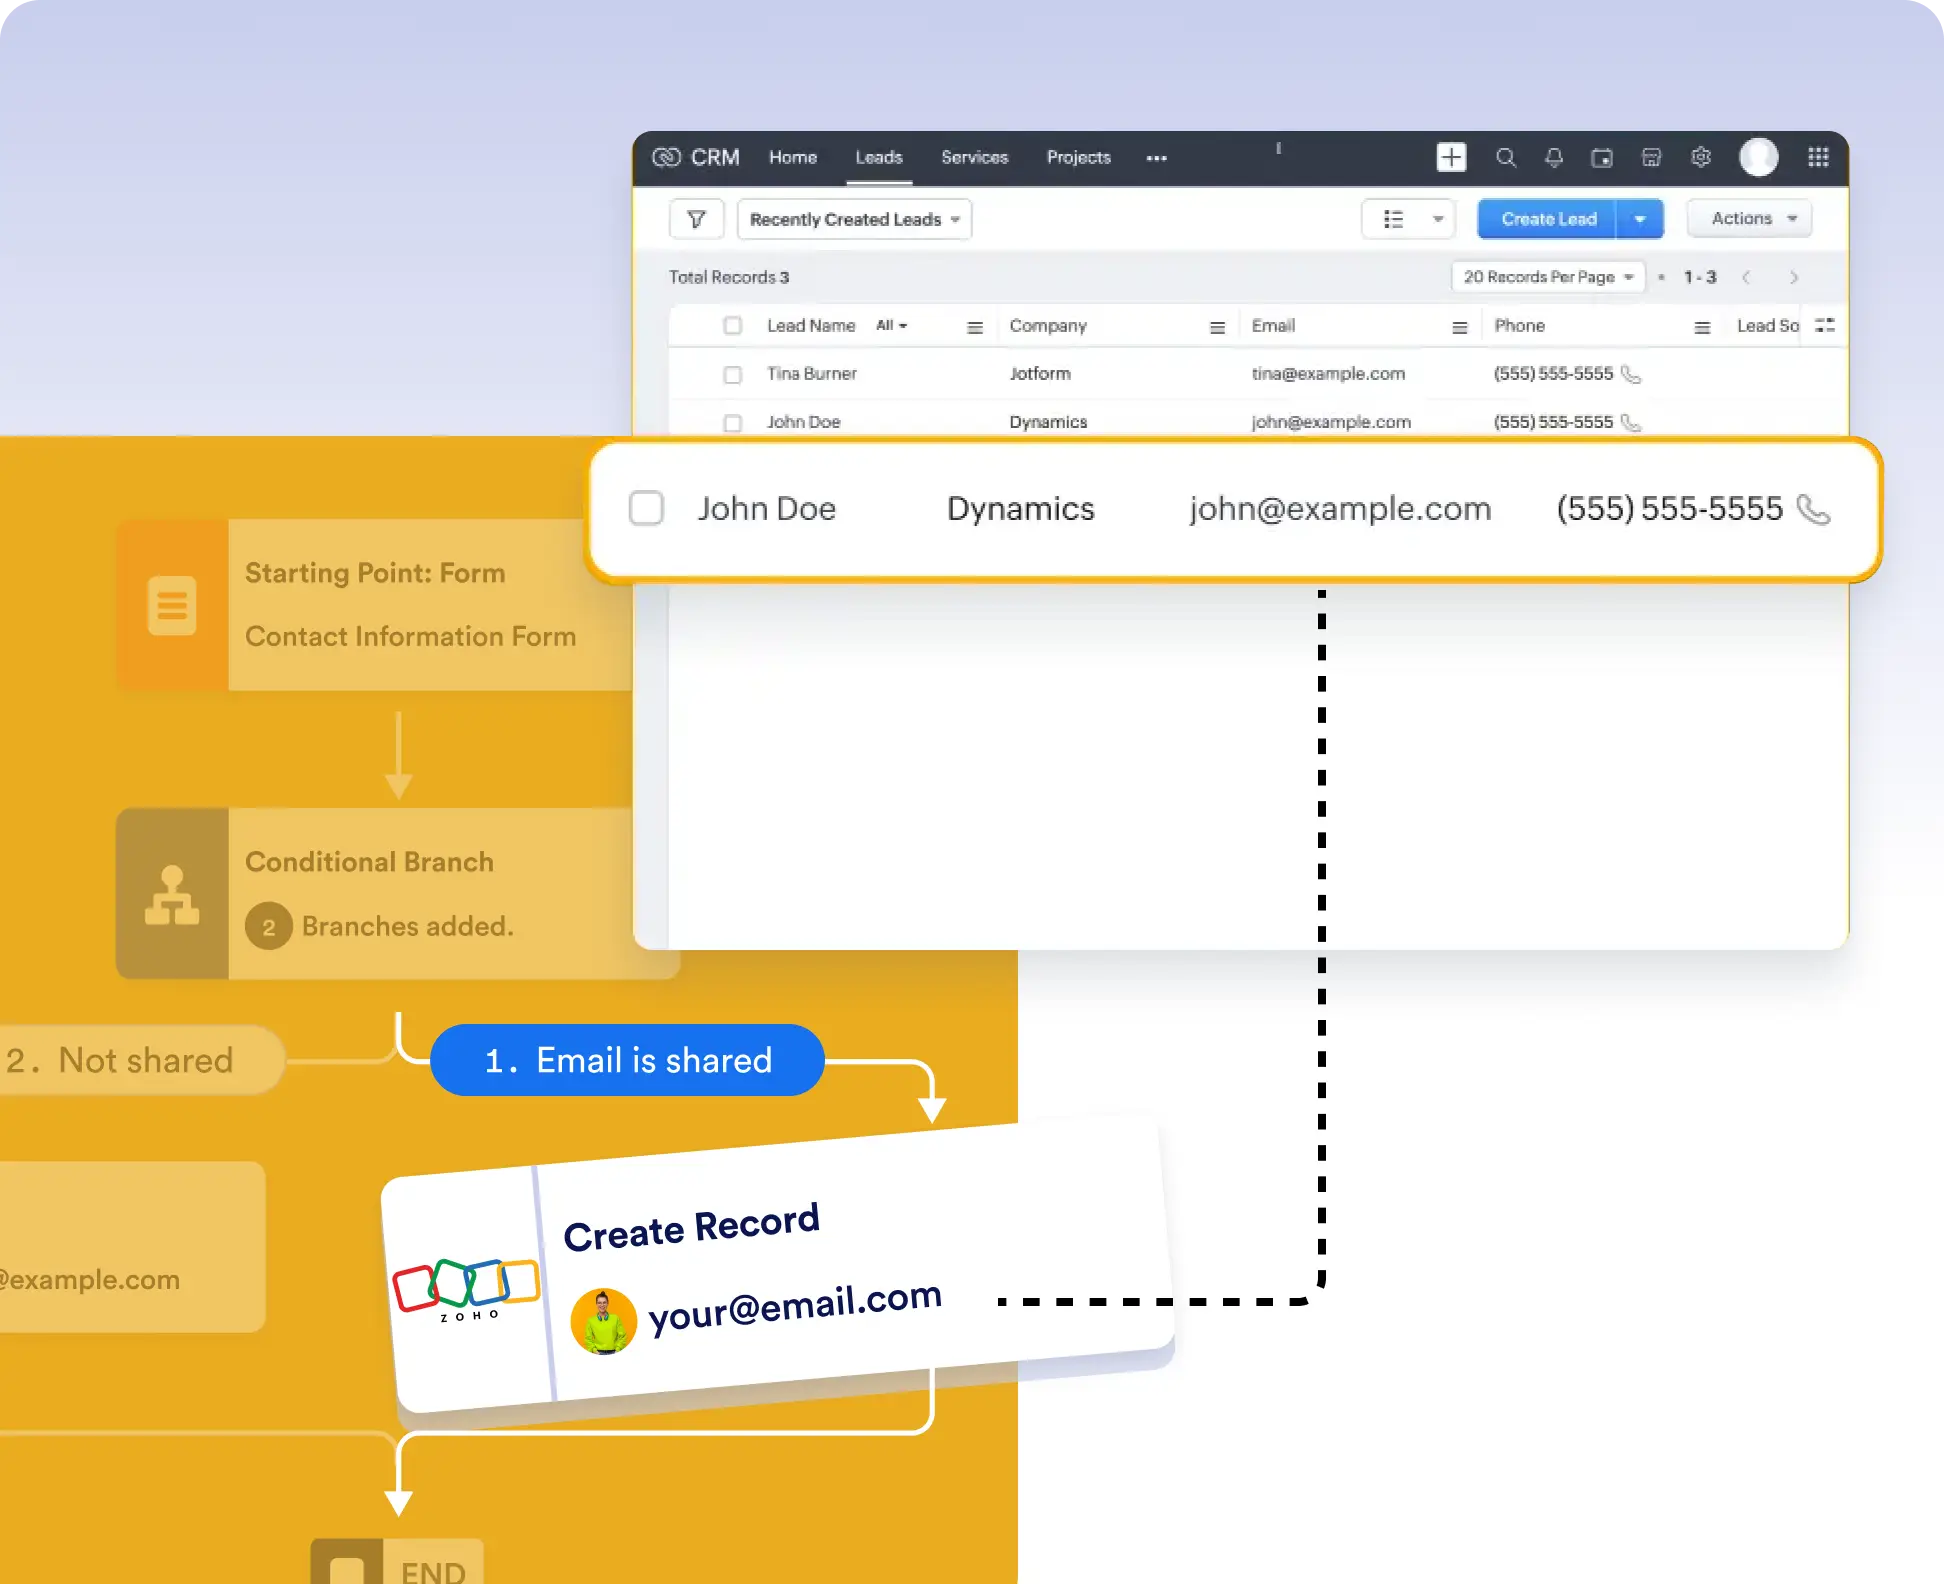This screenshot has height=1584, width=1944.
Task: Click the Zoho logo on Create Record card
Action: [x=466, y=1290]
